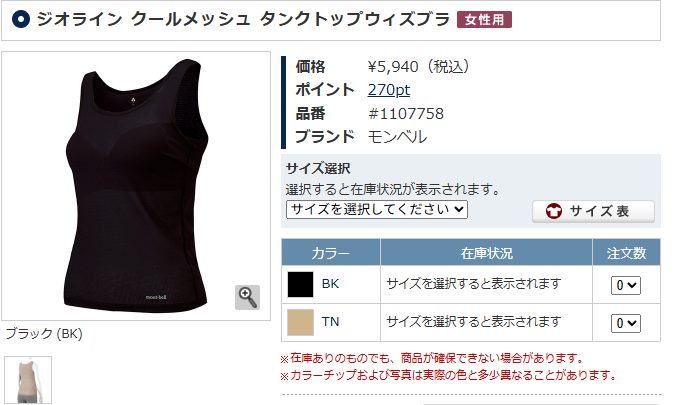Image resolution: width=686 pixels, height=405 pixels.
Task: Open the TN order quantity dropdown
Action: 626,323
